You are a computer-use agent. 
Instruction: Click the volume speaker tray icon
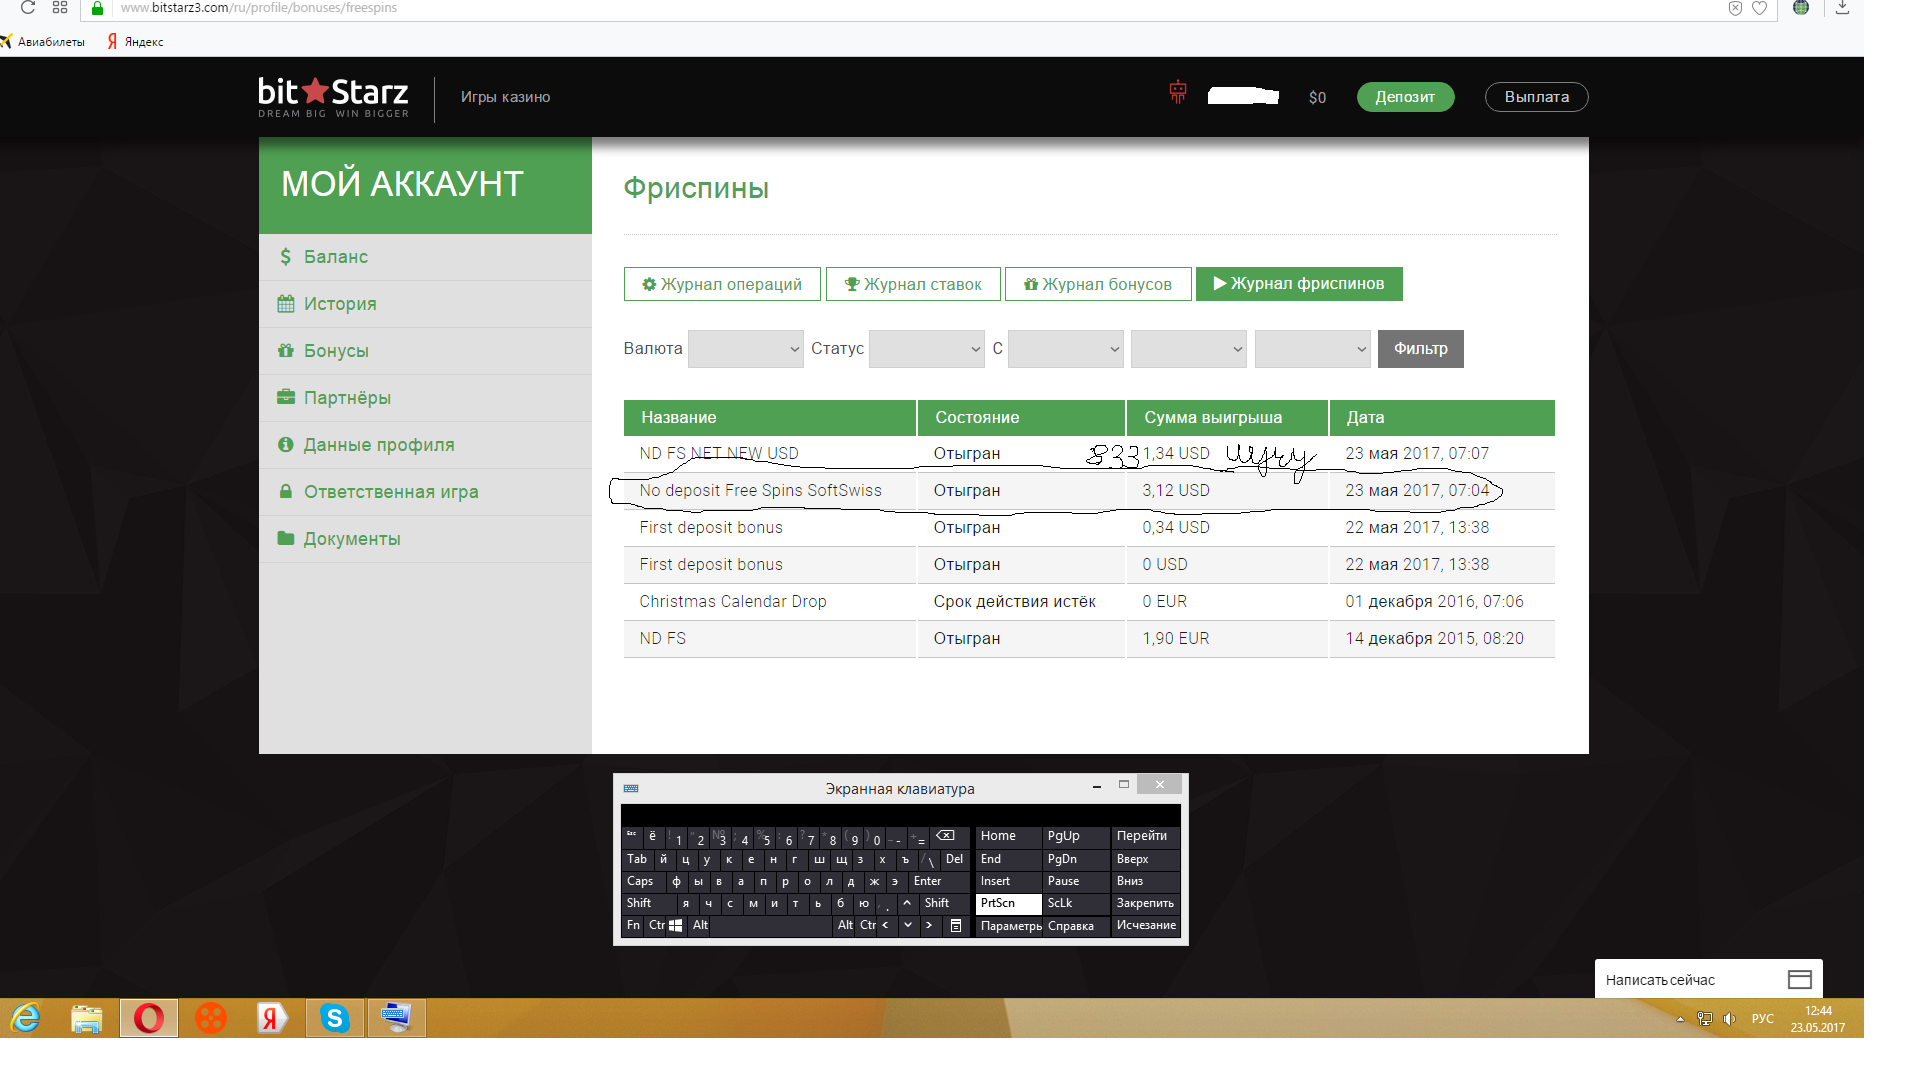coord(1729,1018)
